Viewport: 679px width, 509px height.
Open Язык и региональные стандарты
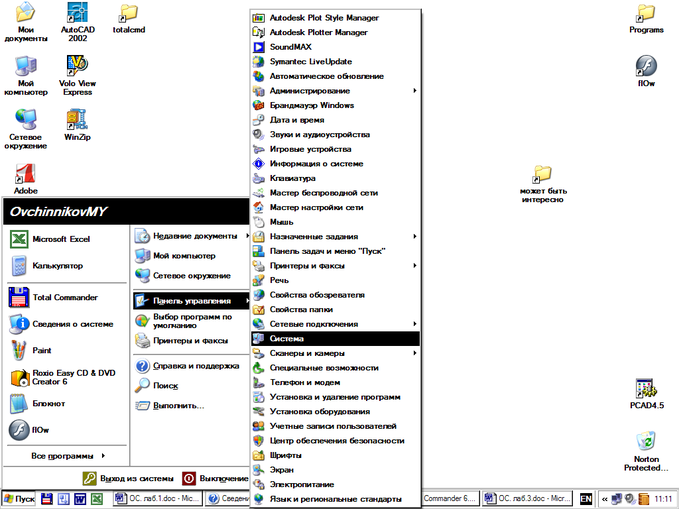336,499
